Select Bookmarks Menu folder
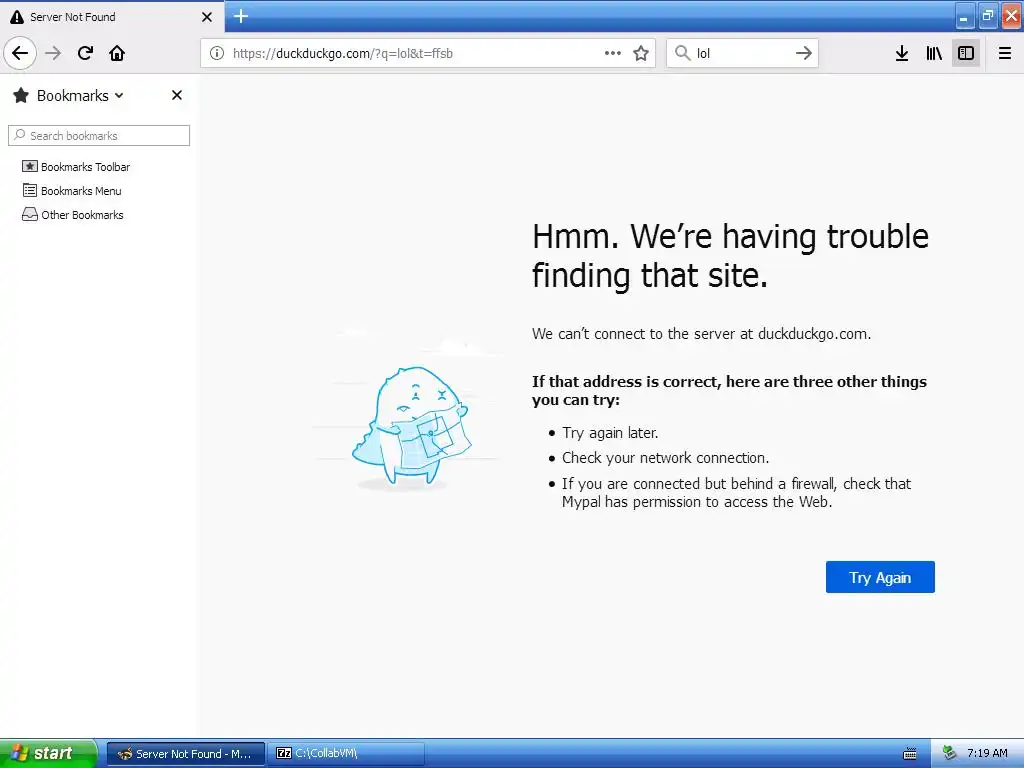Viewport: 1024px width, 768px height. pyautogui.click(x=72, y=191)
